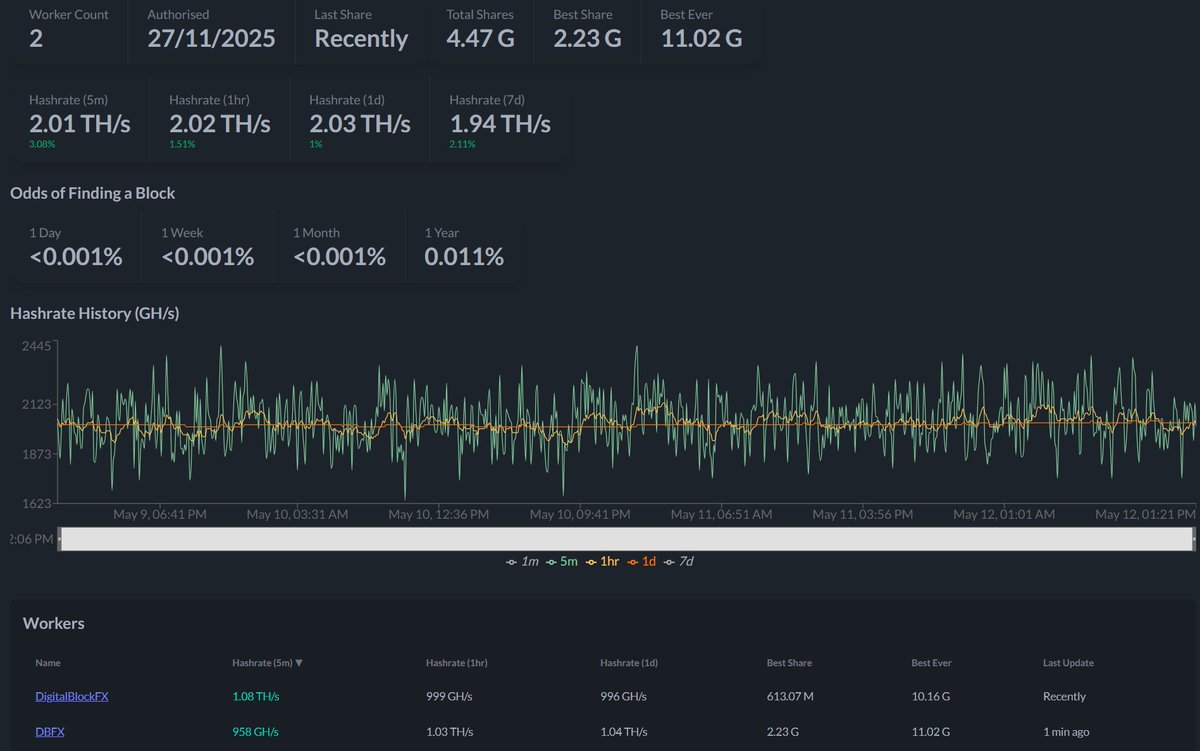Click 1.03 TH/s in DBFX row

pos(449,731)
